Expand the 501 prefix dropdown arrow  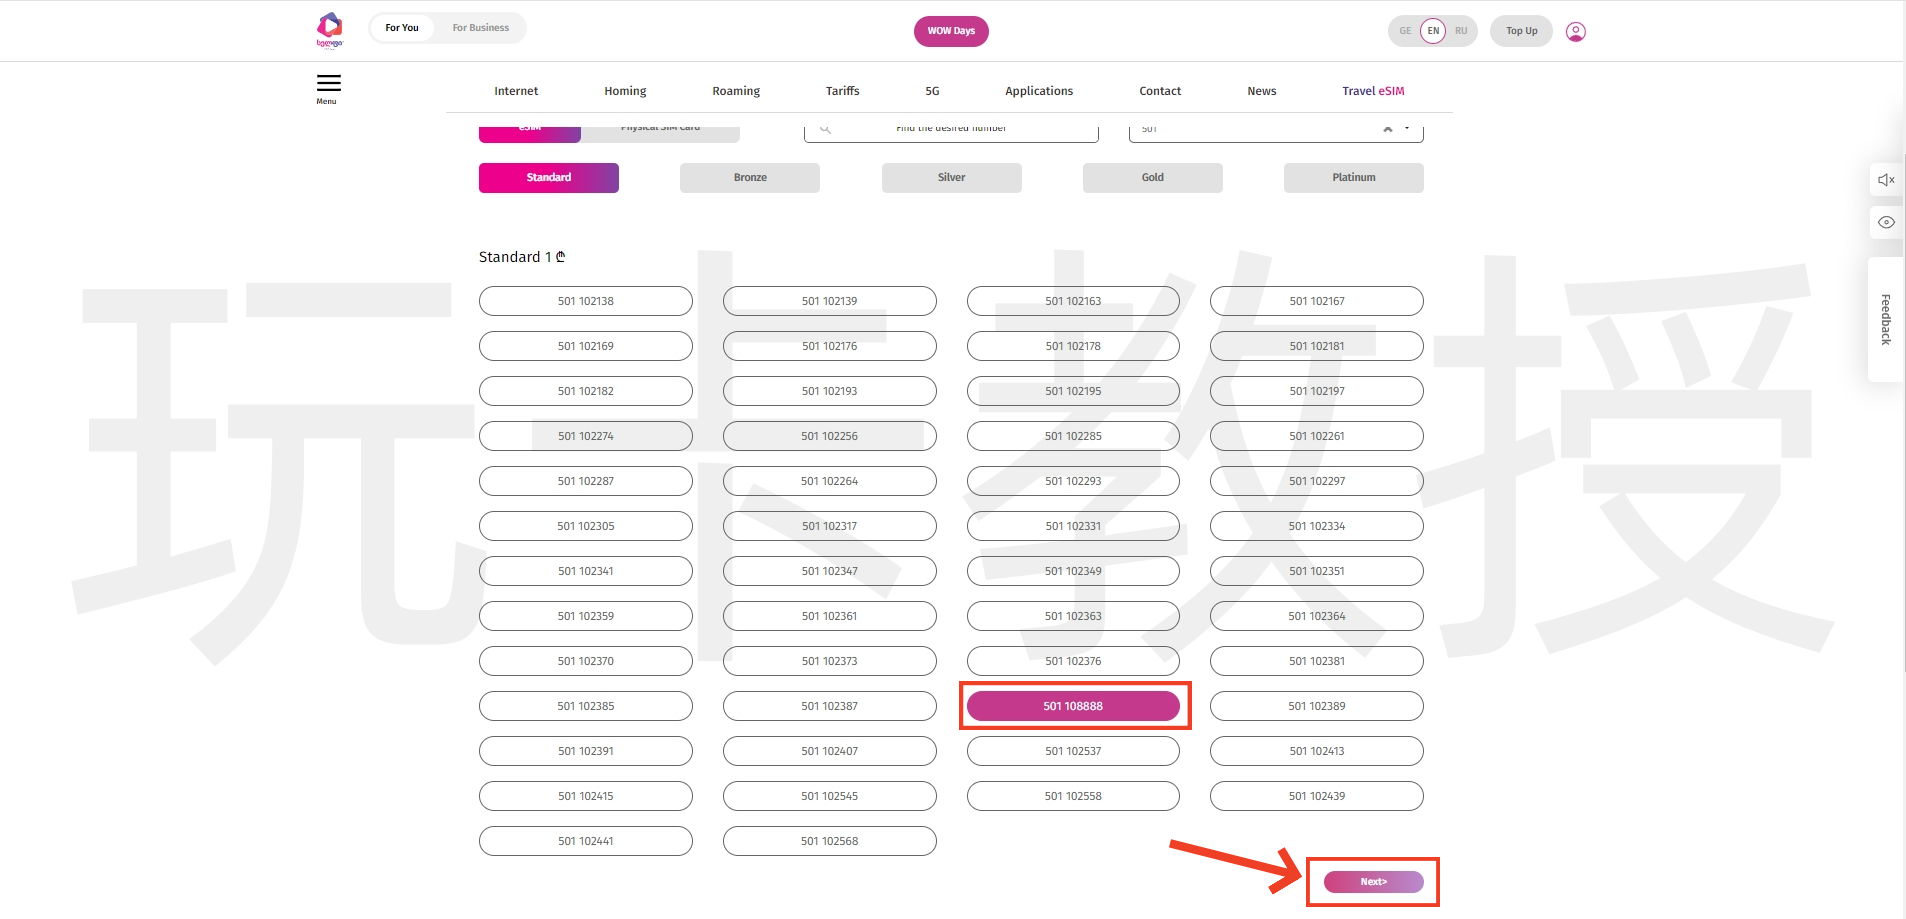1407,129
